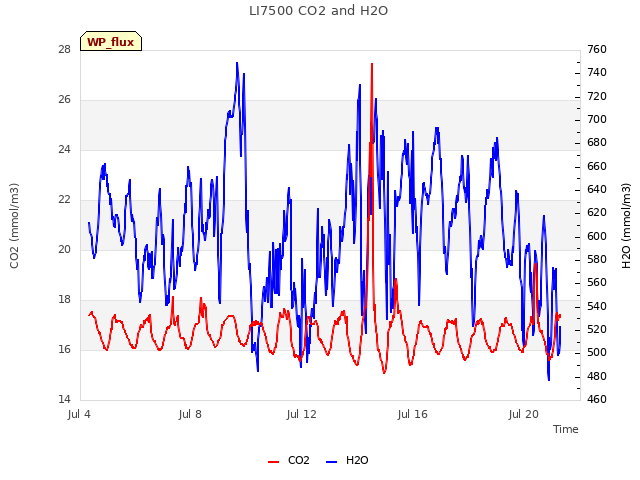The width and height of the screenshot is (640, 480).
Task: Click the 520 tick on H2O axis
Action: [597, 329]
